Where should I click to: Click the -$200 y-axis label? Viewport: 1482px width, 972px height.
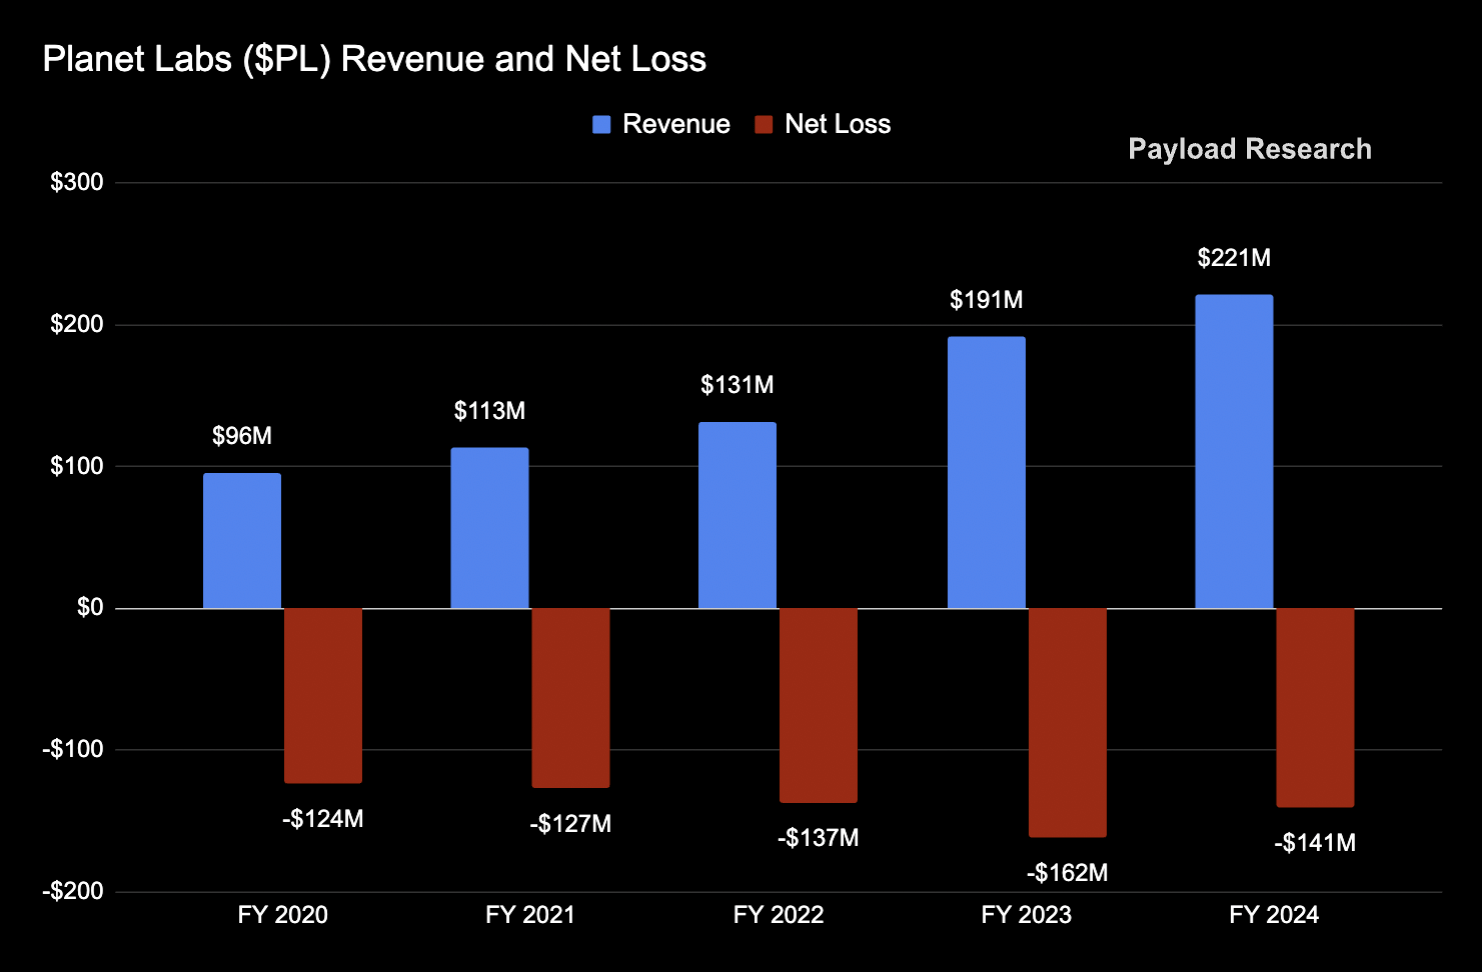coord(73,891)
